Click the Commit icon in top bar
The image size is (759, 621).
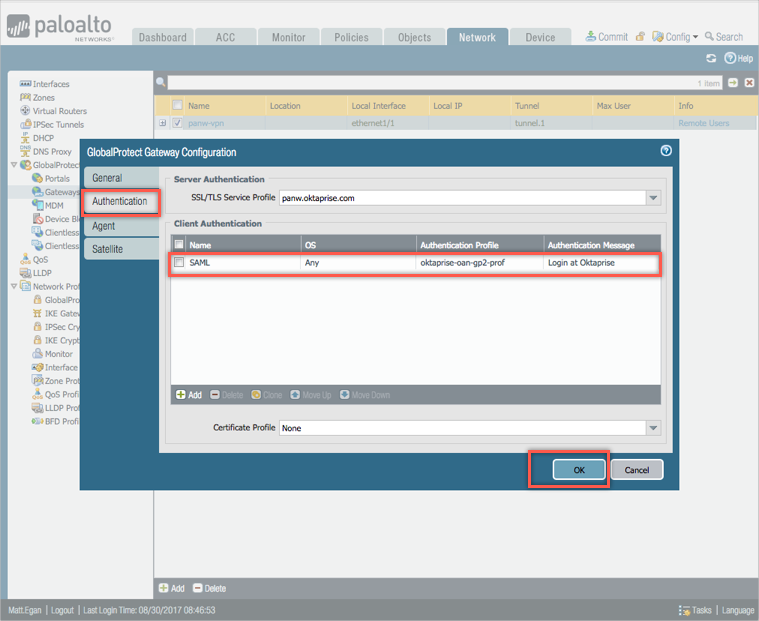591,37
